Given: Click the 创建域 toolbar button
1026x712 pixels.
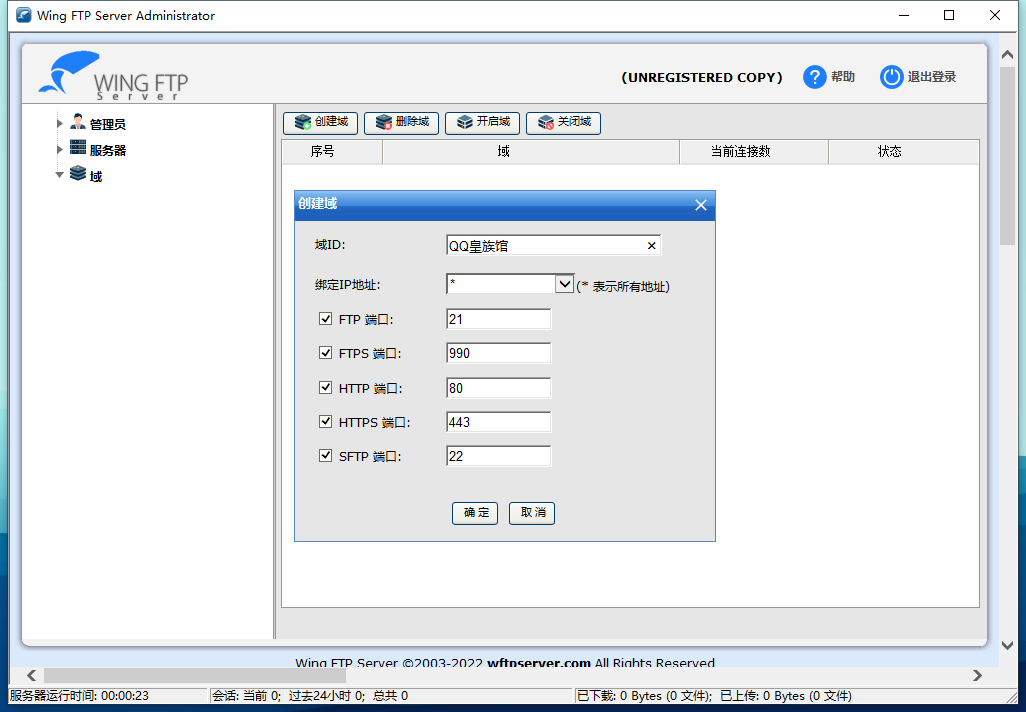Looking at the screenshot, I should coord(320,122).
